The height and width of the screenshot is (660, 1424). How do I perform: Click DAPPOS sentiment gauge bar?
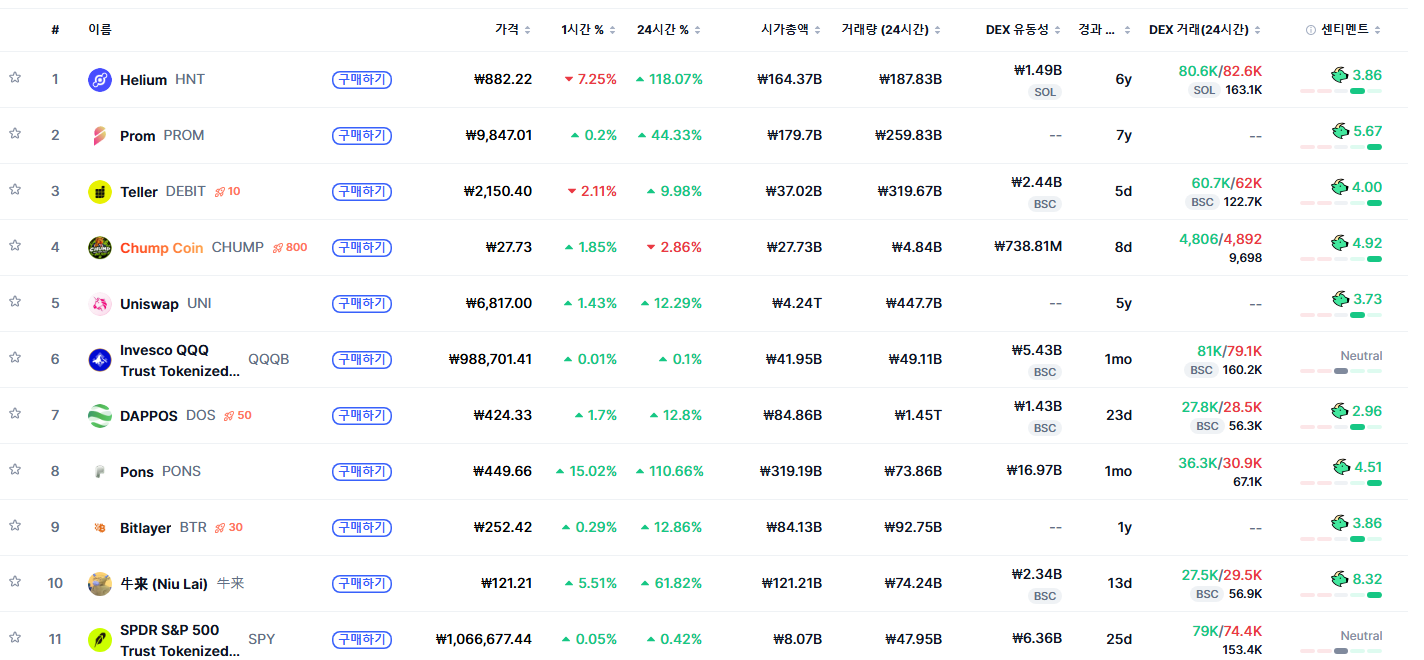(1341, 427)
